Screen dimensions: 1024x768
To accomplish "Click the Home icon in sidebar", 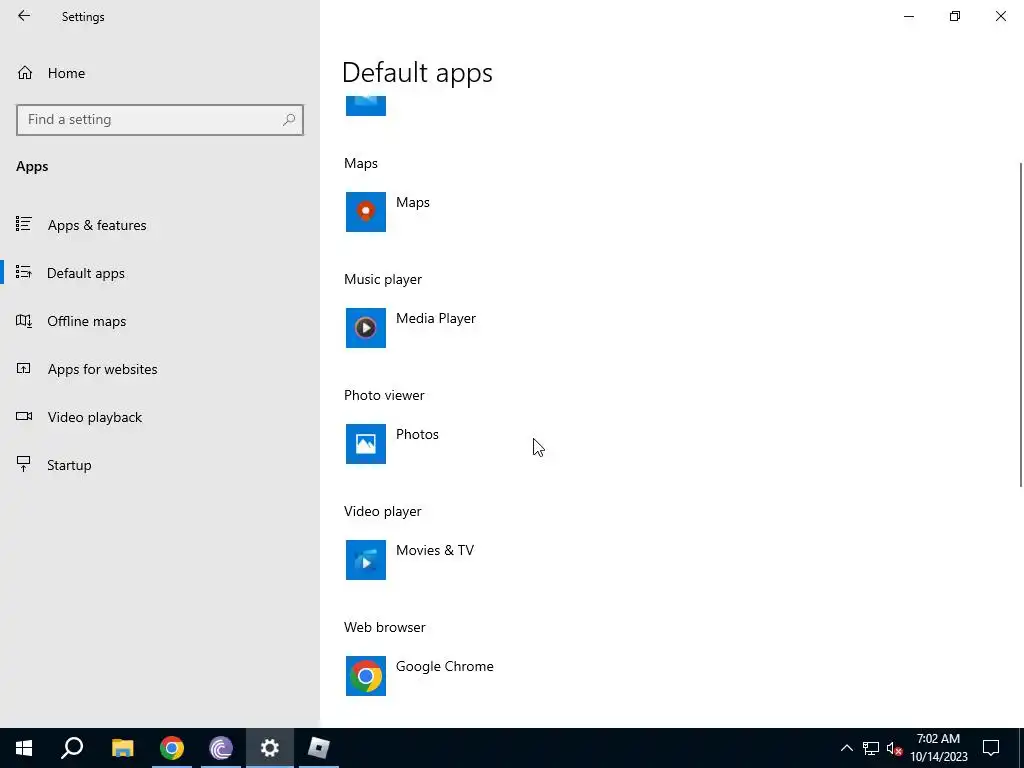I will tap(25, 73).
